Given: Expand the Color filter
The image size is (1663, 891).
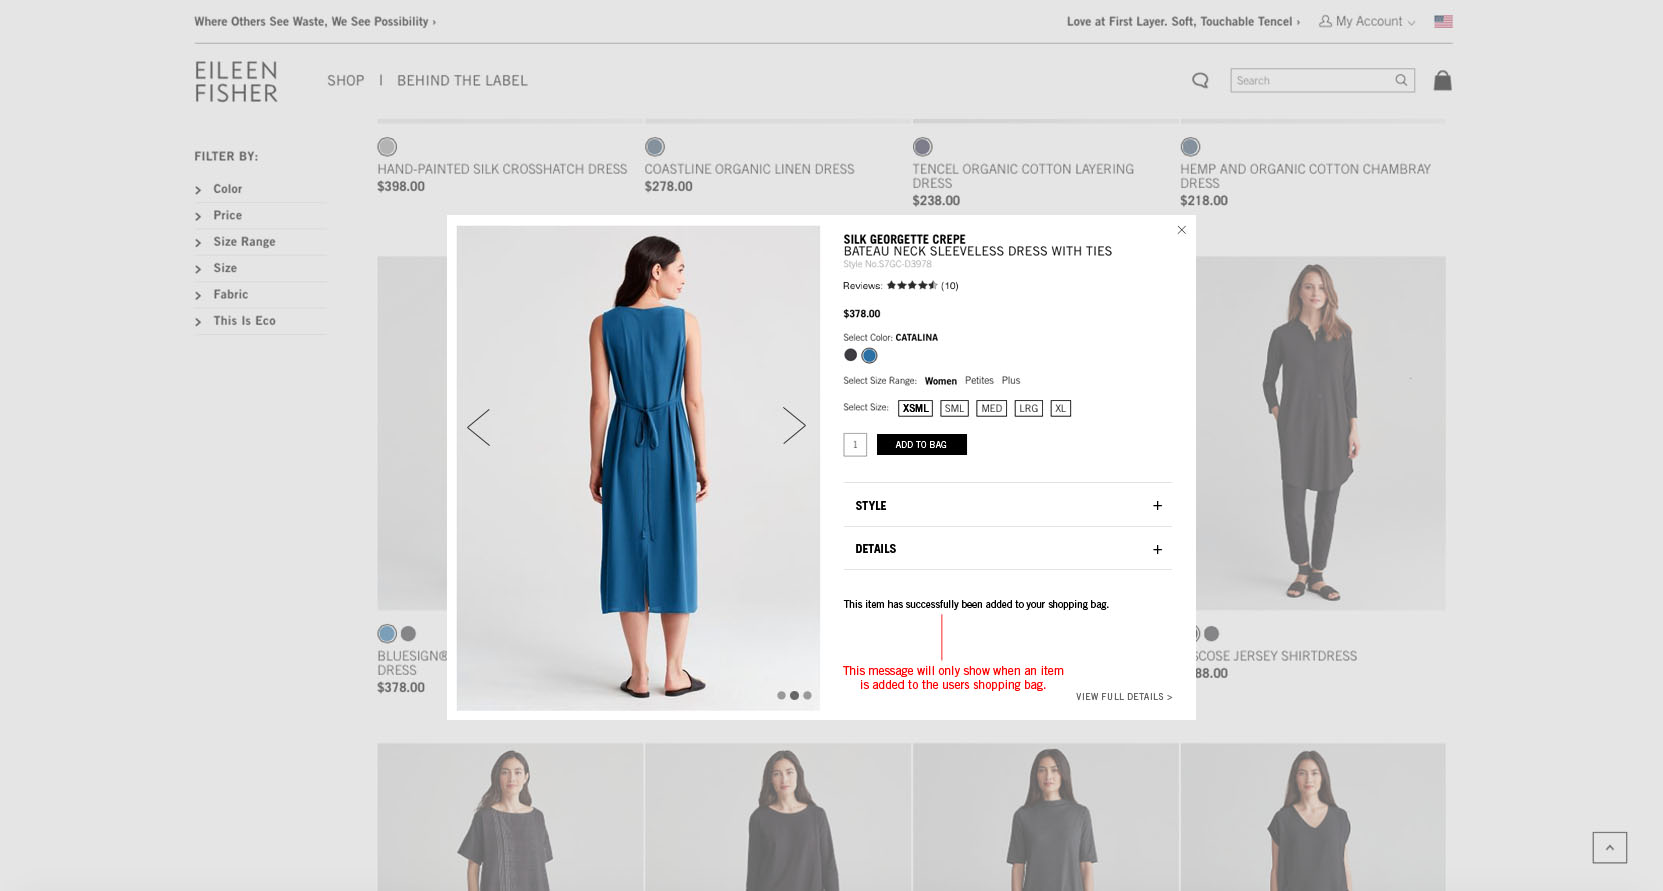Looking at the screenshot, I should pos(227,189).
